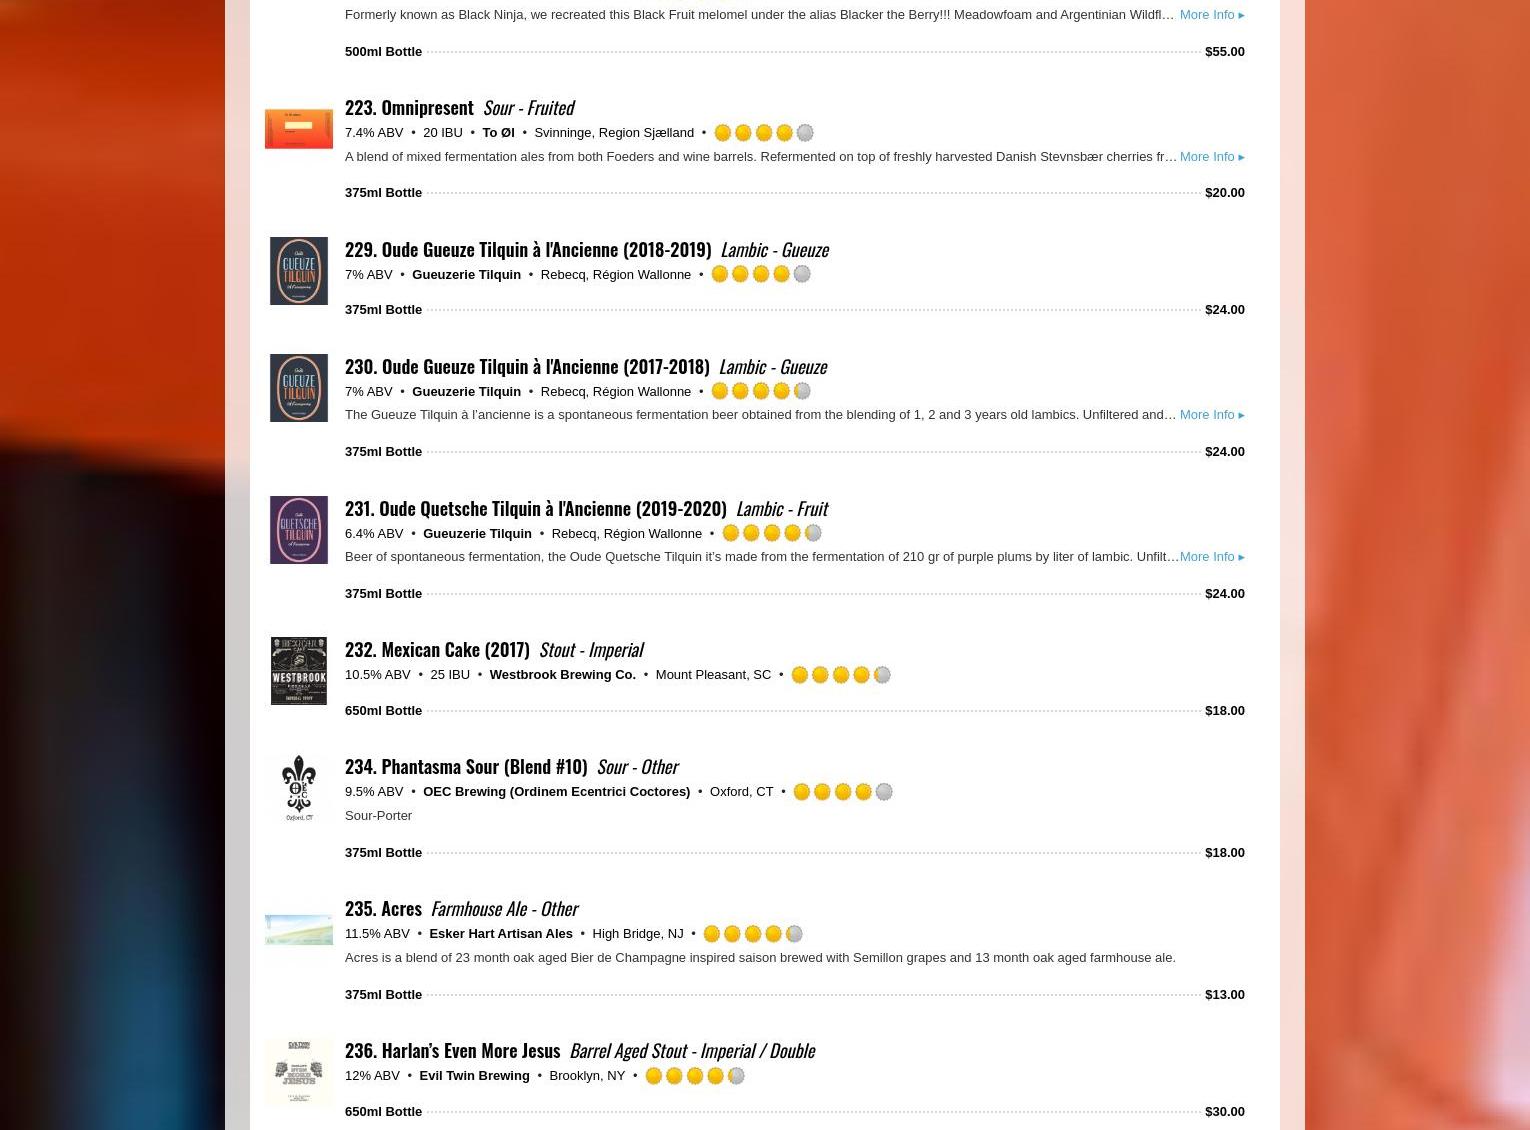This screenshot has height=1130, width=1530.
Task: Click the Oude Quetsche Tilquin label icon
Action: tap(298, 530)
